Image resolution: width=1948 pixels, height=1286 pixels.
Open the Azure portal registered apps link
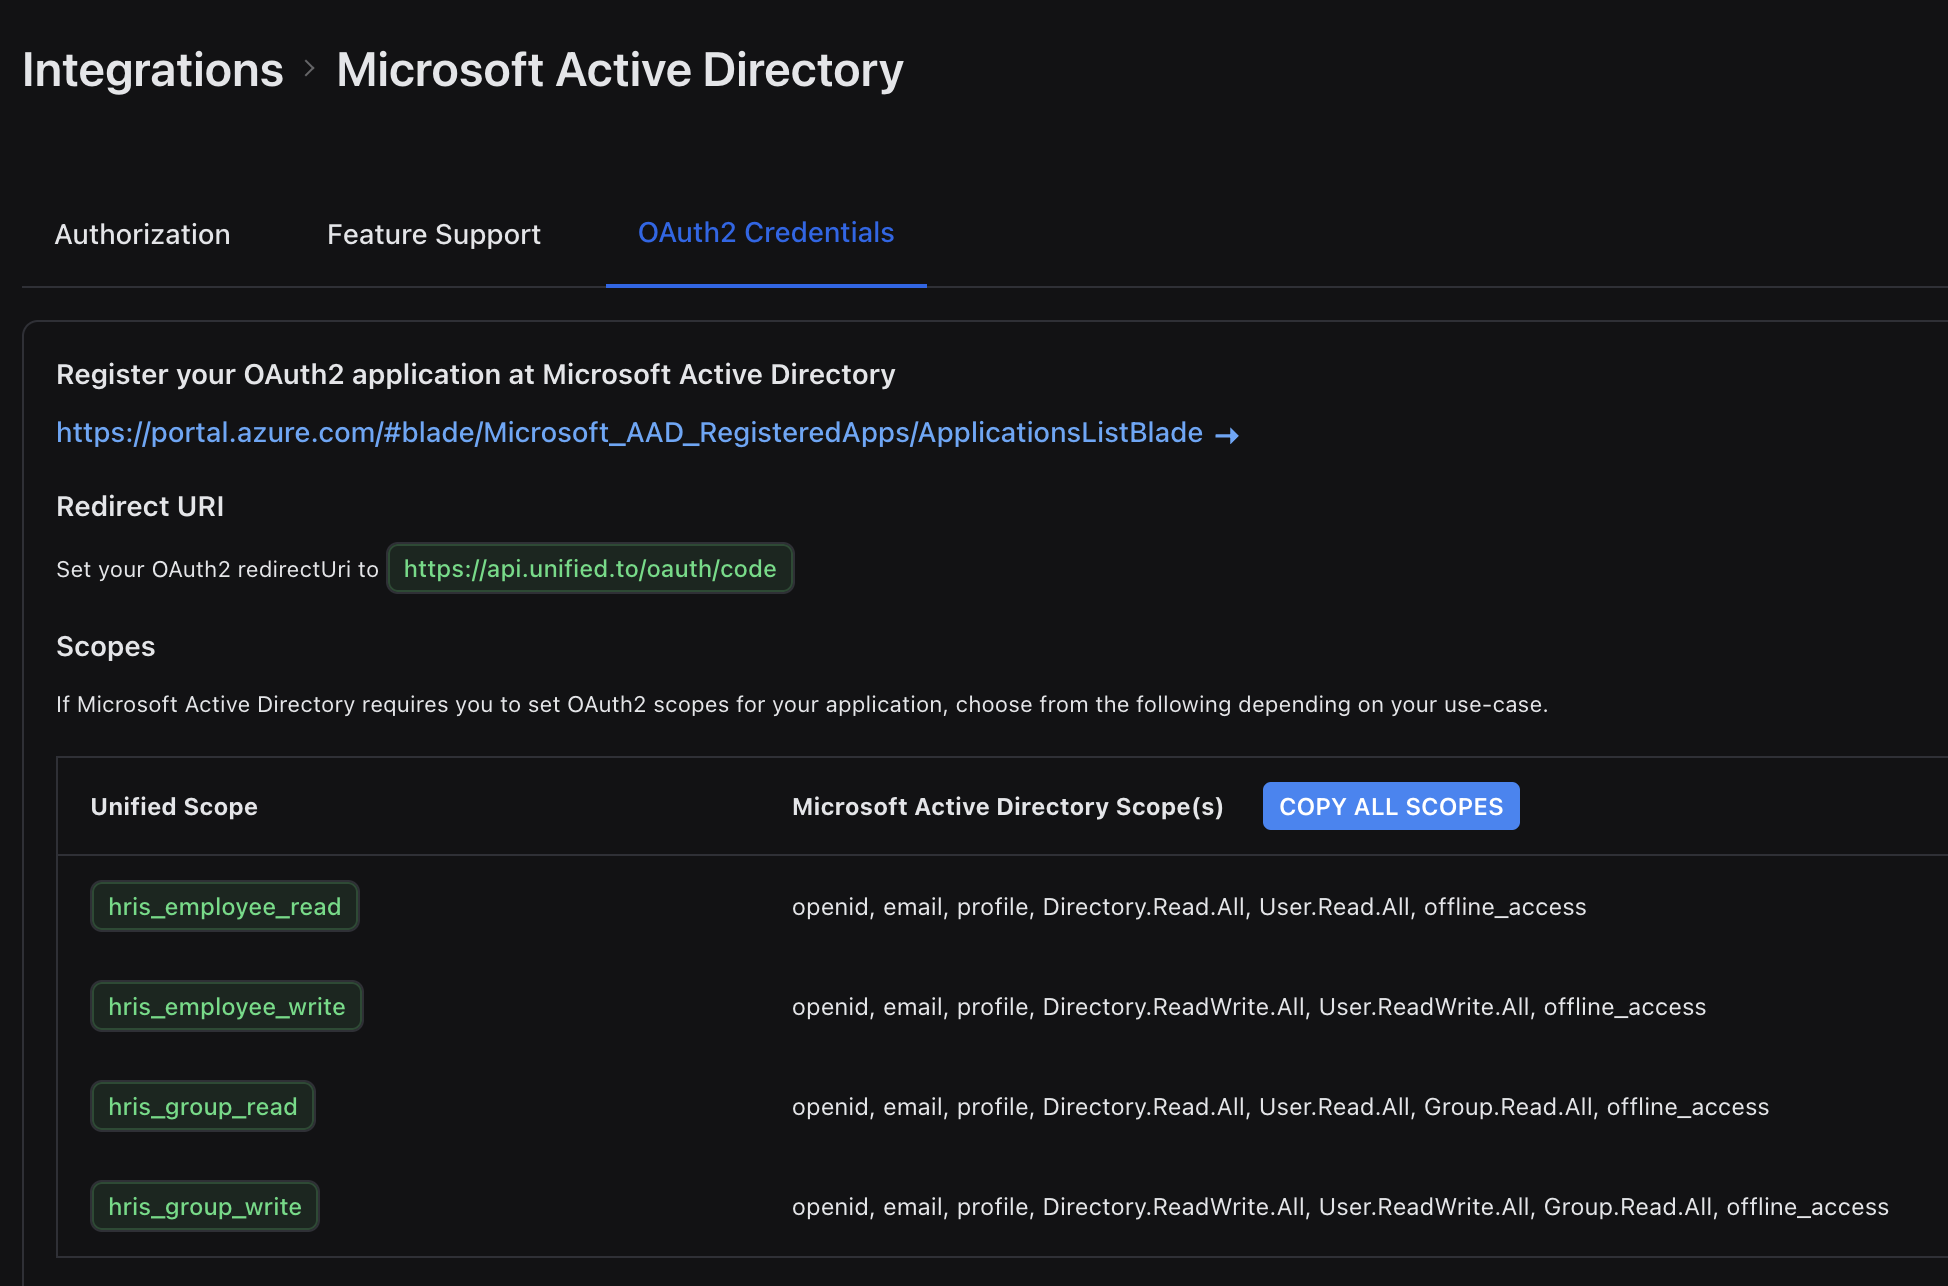click(x=629, y=432)
